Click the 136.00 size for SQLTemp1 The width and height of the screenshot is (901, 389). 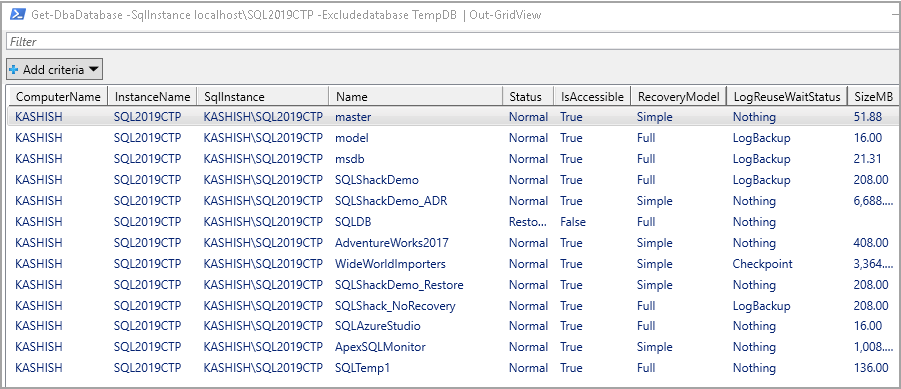click(x=871, y=368)
